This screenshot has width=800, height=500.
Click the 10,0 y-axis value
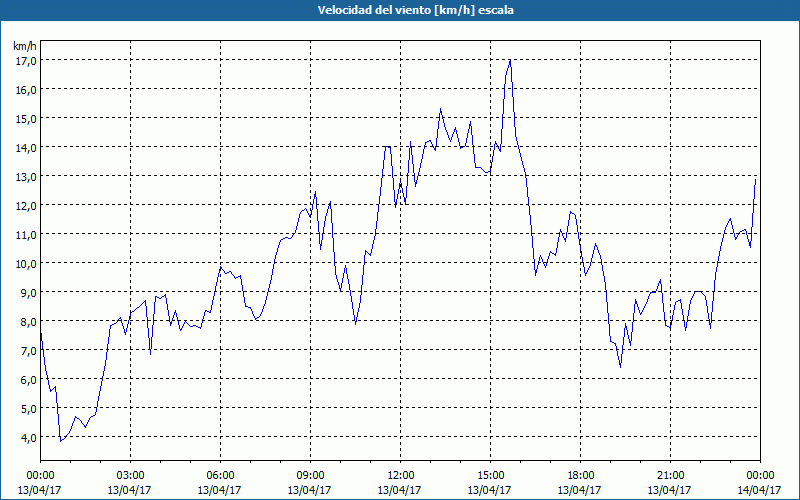[26, 263]
